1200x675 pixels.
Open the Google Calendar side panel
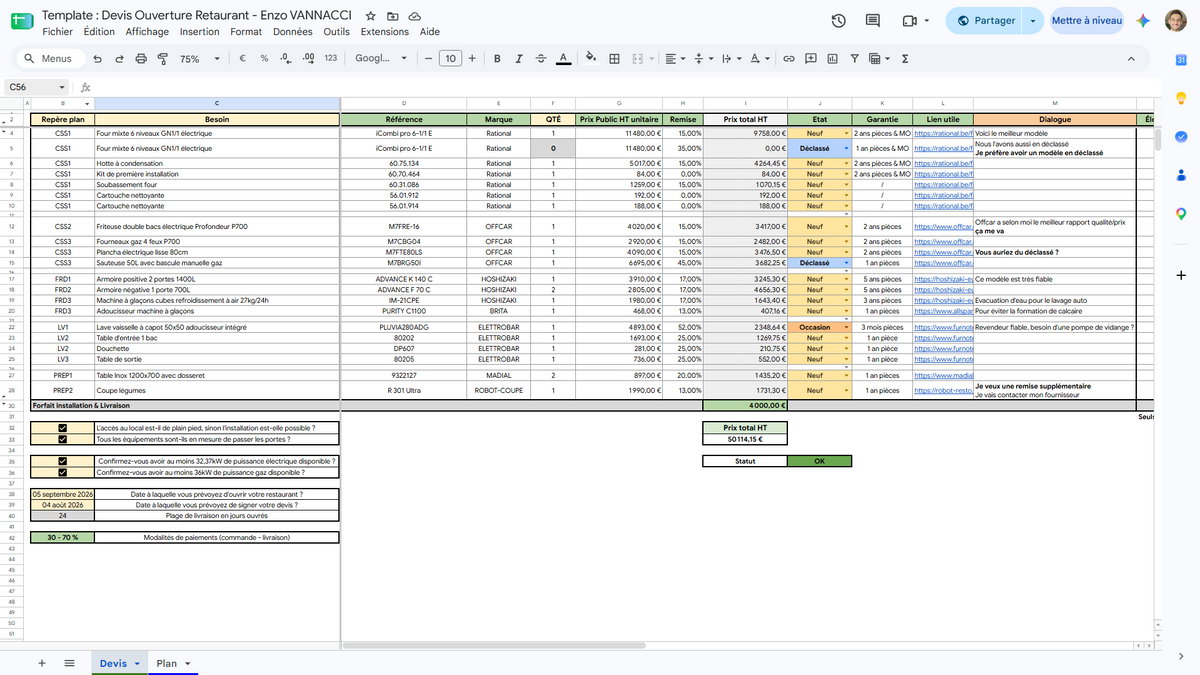pyautogui.click(x=1181, y=61)
